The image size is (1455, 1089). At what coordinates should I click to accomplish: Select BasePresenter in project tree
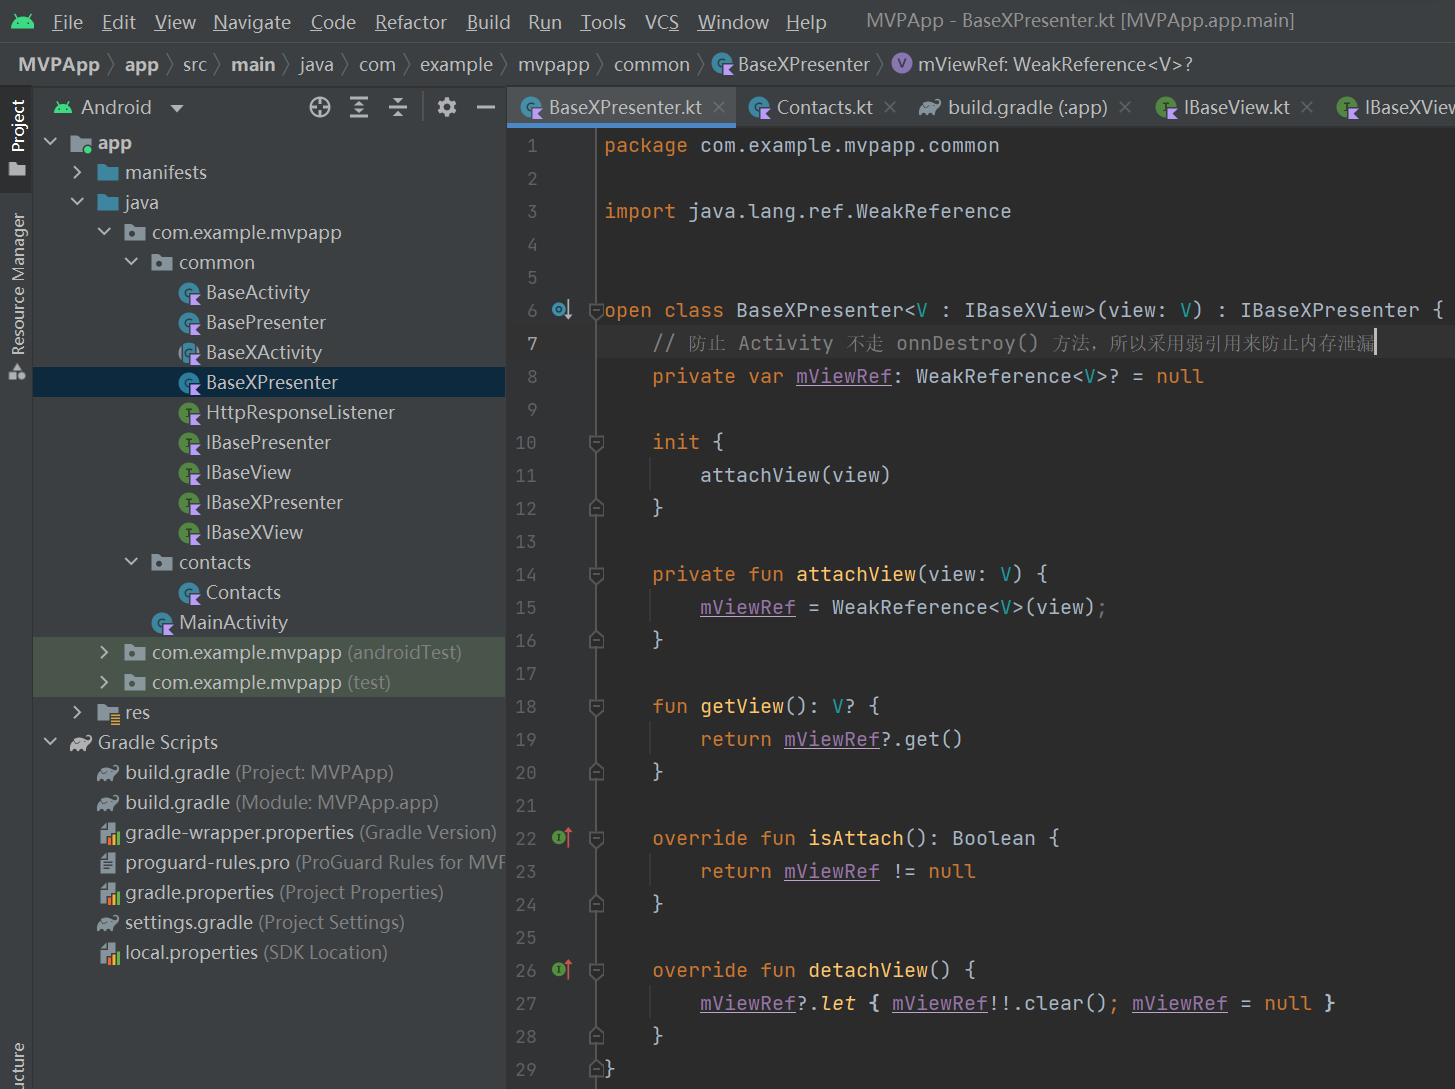click(265, 323)
